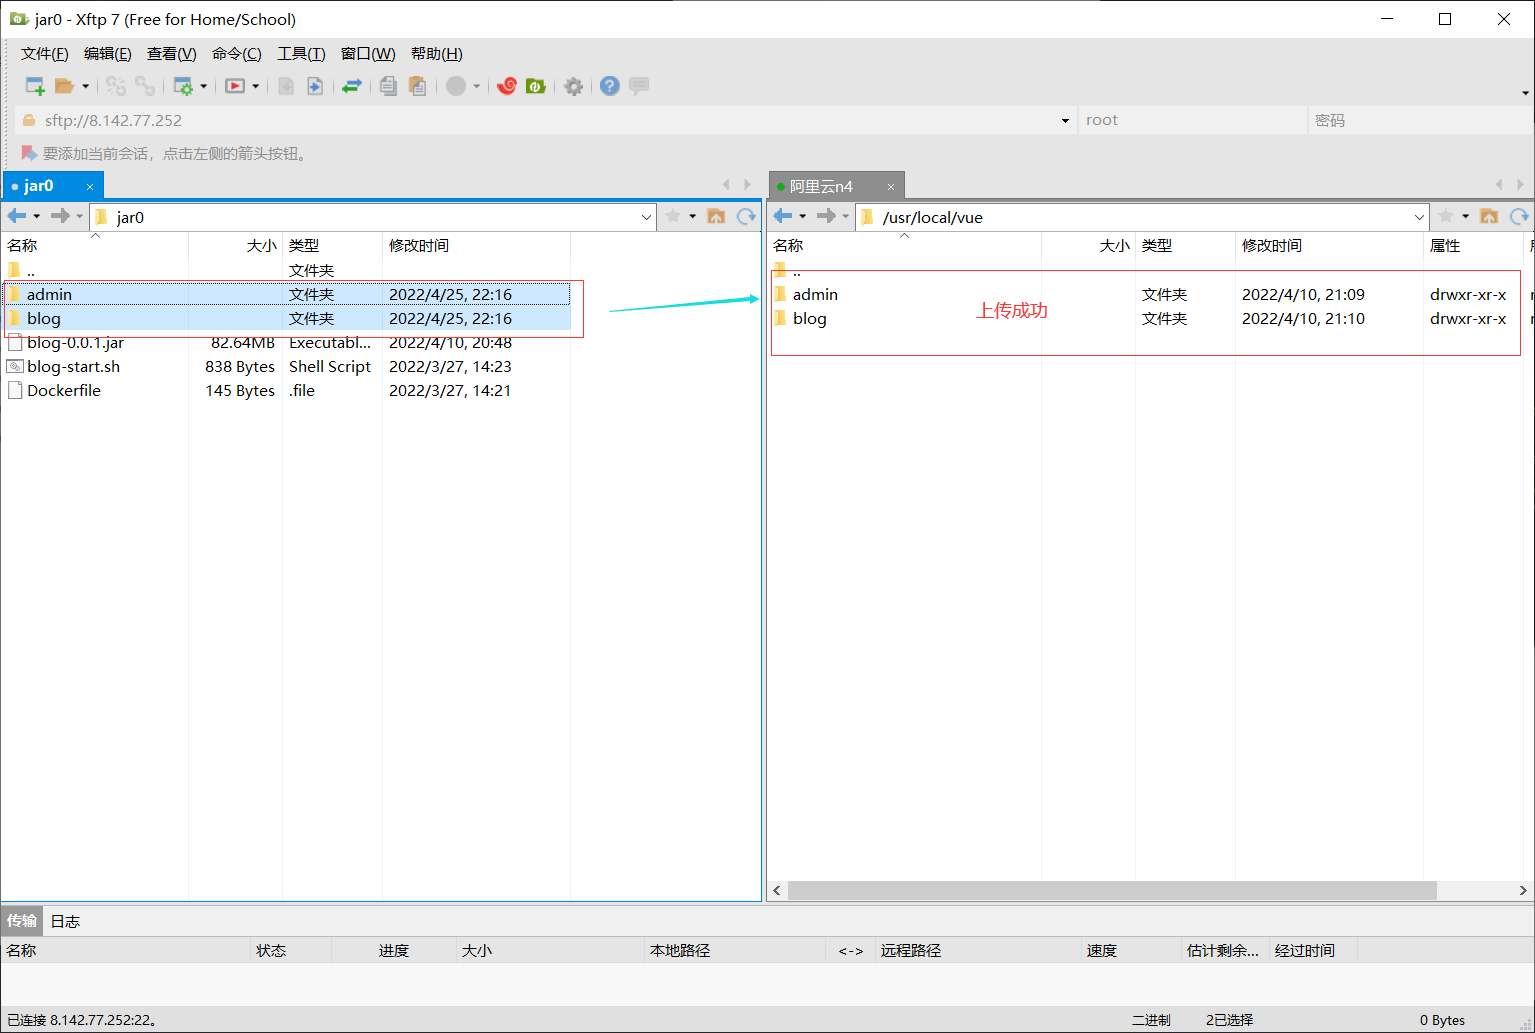The image size is (1535, 1033).
Task: Open the dropdown beside session Properties icon
Action: [x=203, y=86]
